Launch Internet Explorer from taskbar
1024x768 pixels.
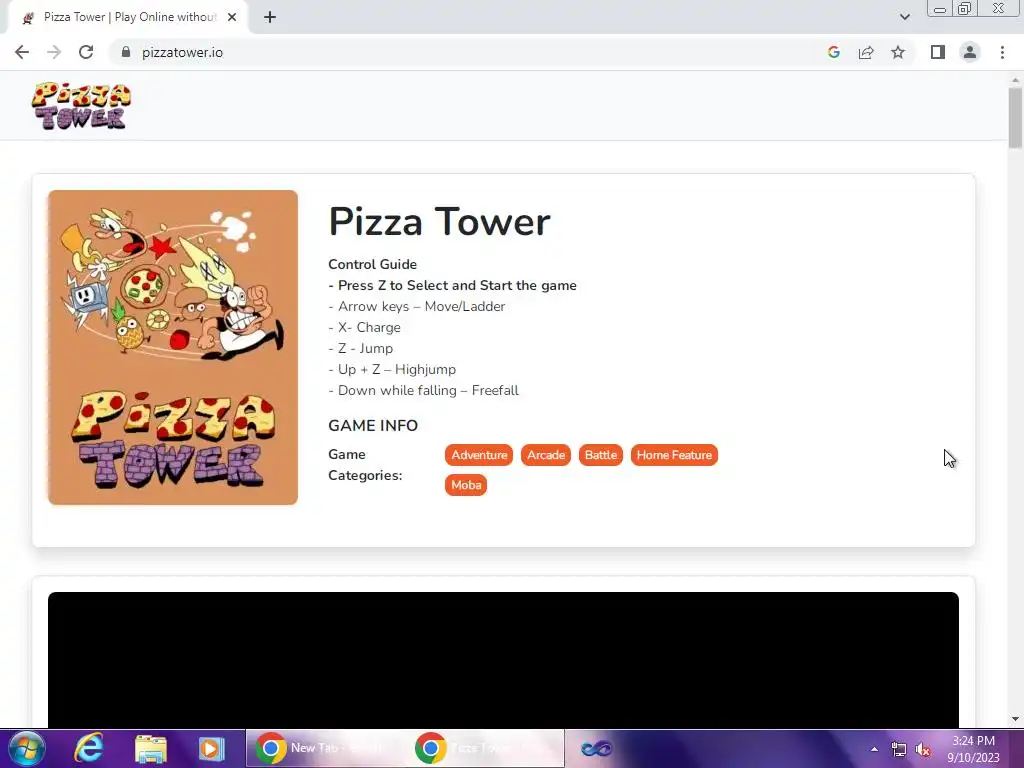click(x=89, y=748)
